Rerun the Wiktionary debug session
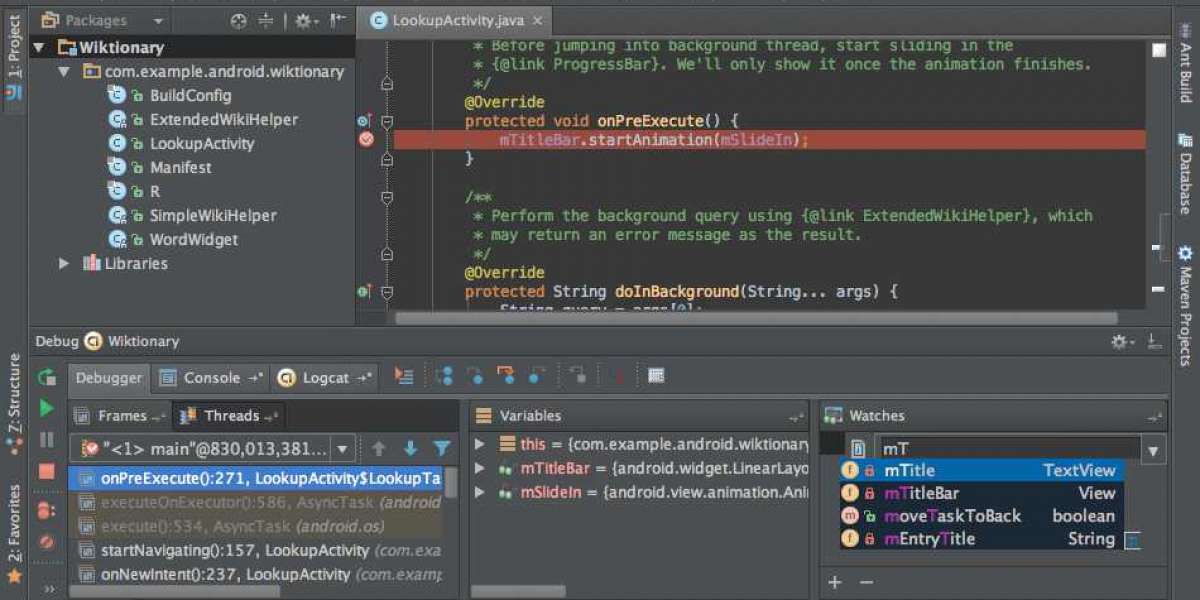This screenshot has height=600, width=1200. pyautogui.click(x=46, y=378)
